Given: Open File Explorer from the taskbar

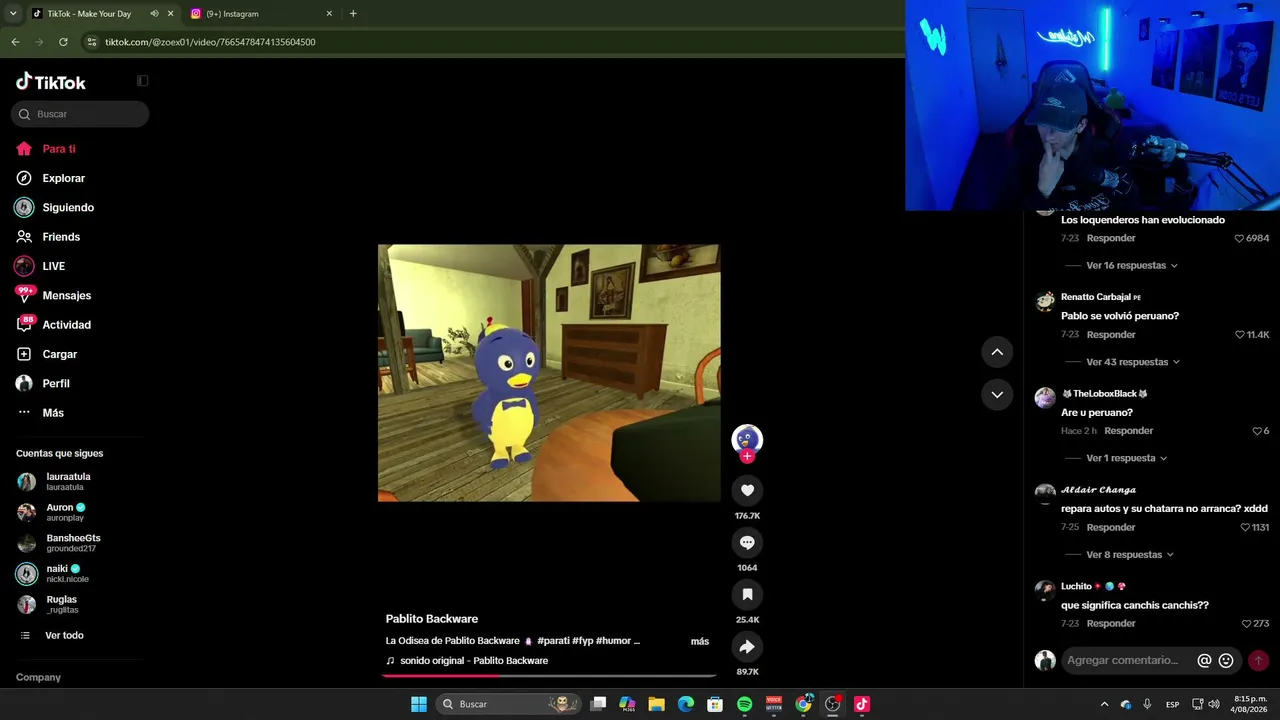Looking at the screenshot, I should point(656,704).
